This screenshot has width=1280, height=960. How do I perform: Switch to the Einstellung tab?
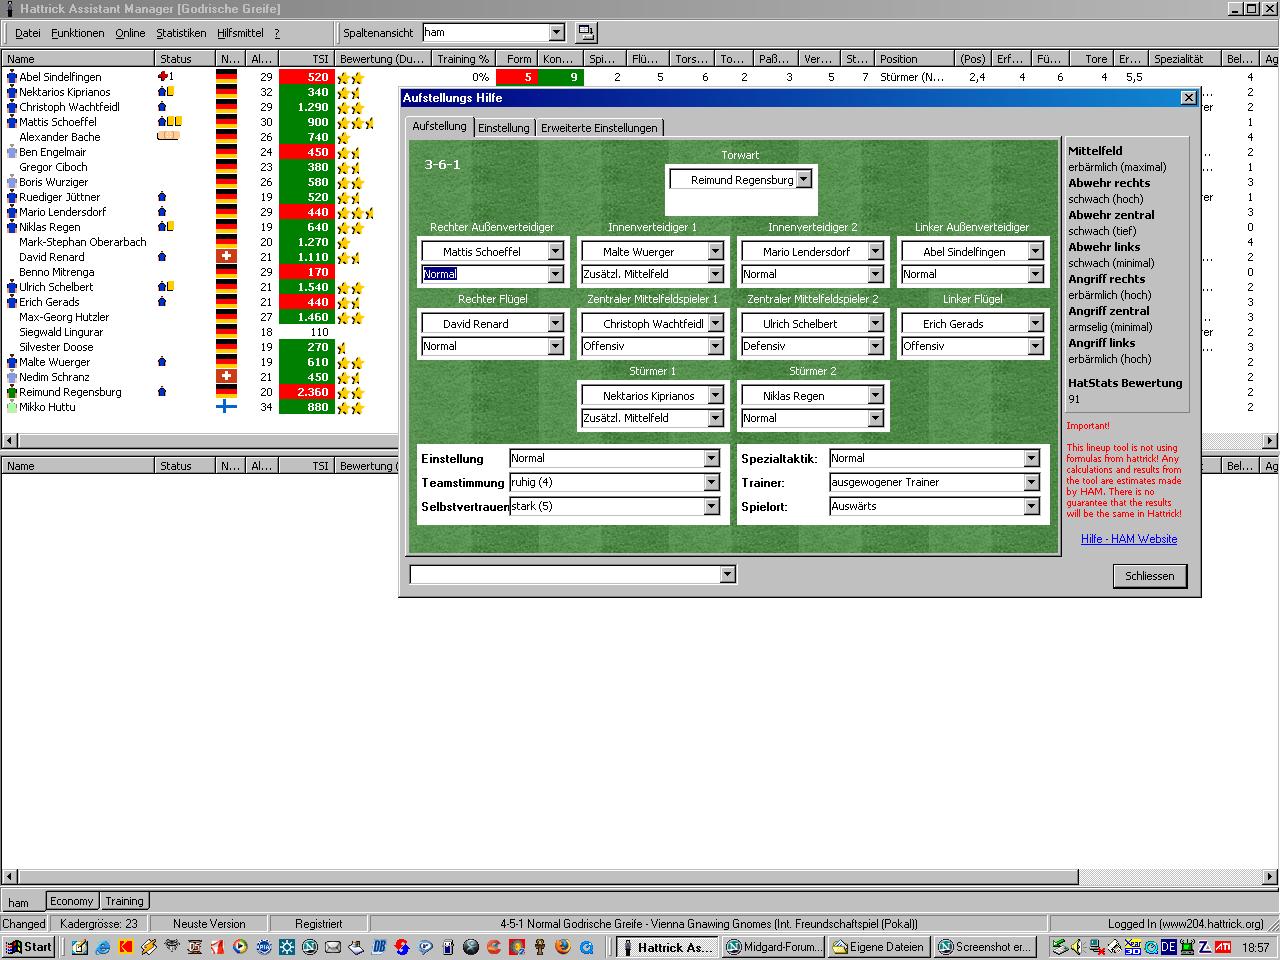503,128
